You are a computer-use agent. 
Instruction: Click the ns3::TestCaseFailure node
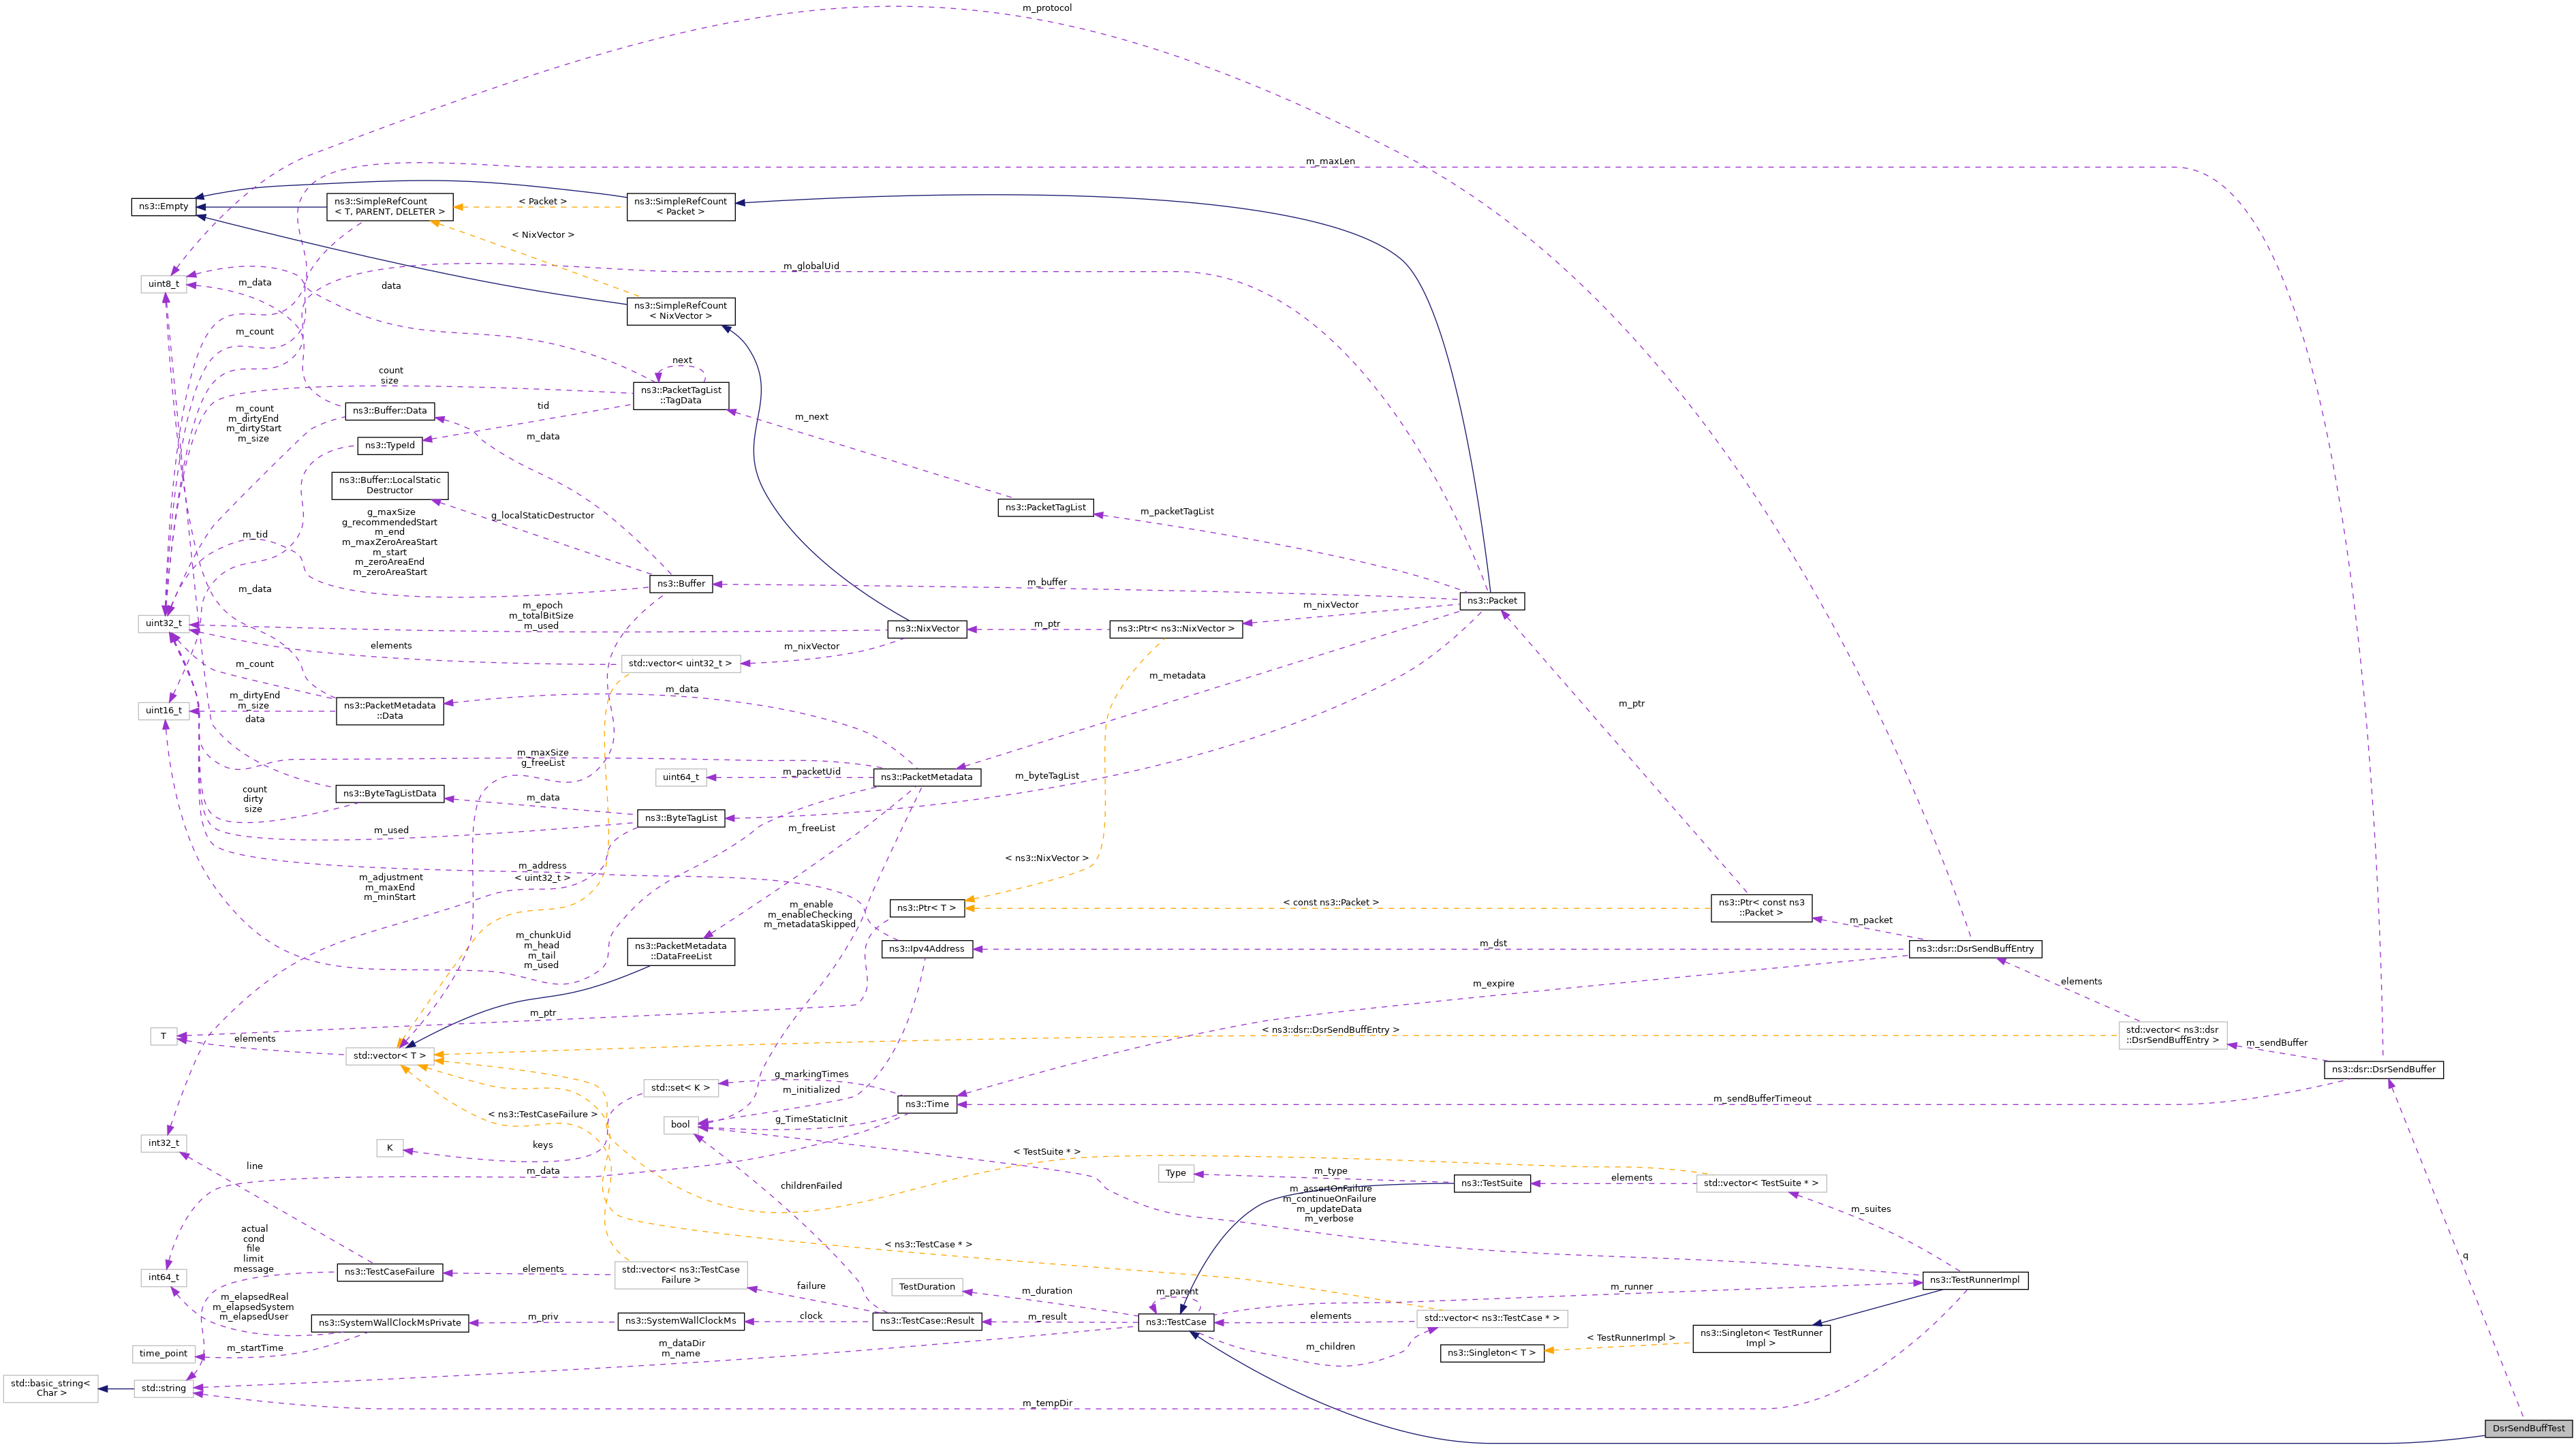click(390, 1273)
